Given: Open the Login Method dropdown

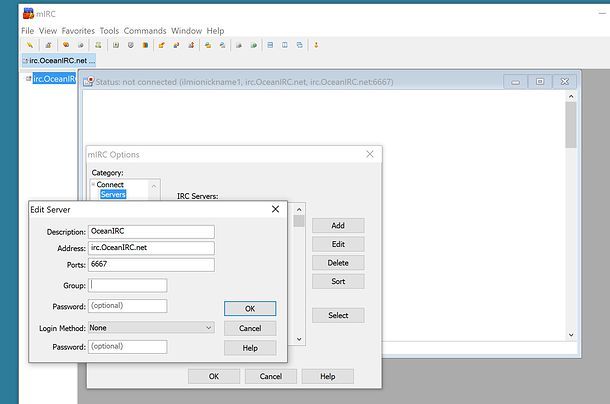Looking at the screenshot, I should tap(151, 328).
